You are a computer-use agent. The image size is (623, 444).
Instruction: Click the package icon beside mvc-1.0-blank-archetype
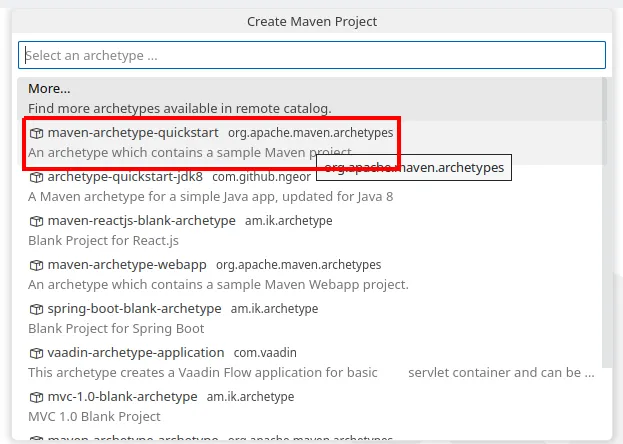pos(36,397)
